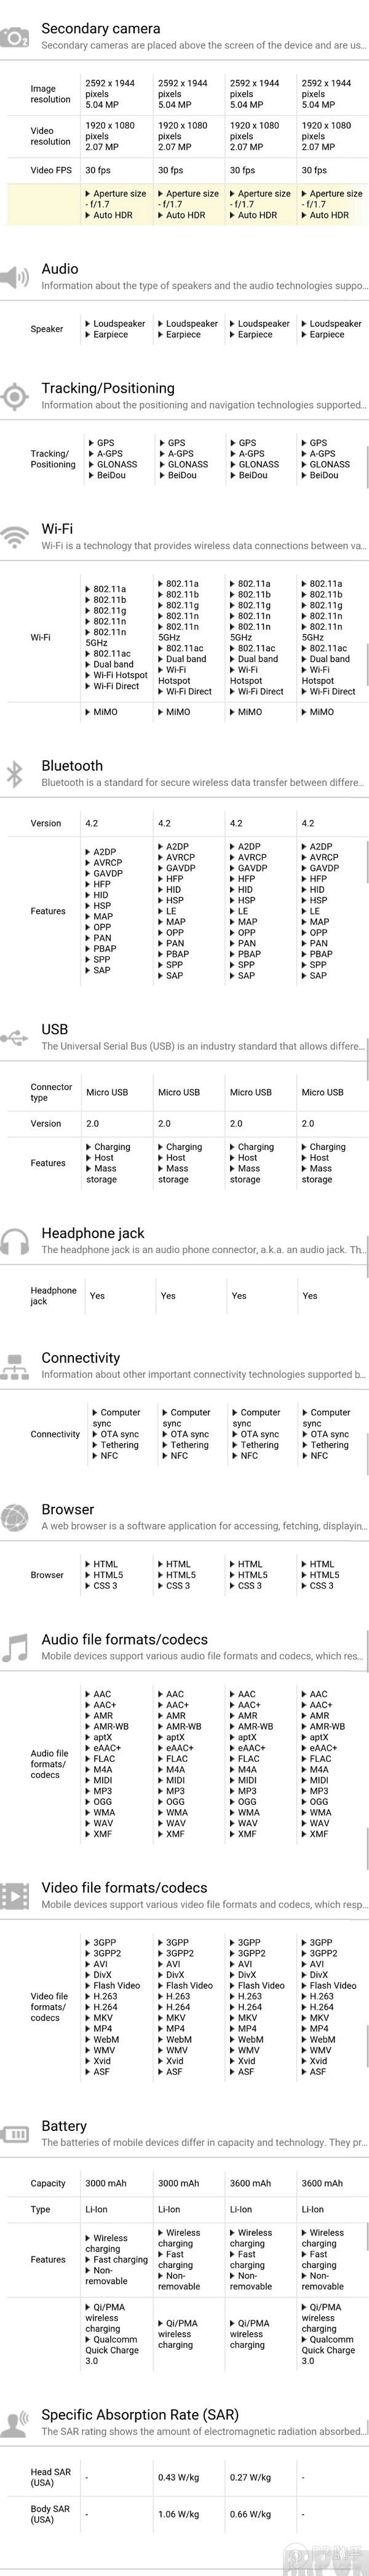
Task: Click the Audio speaker icon
Action: pos(15,277)
